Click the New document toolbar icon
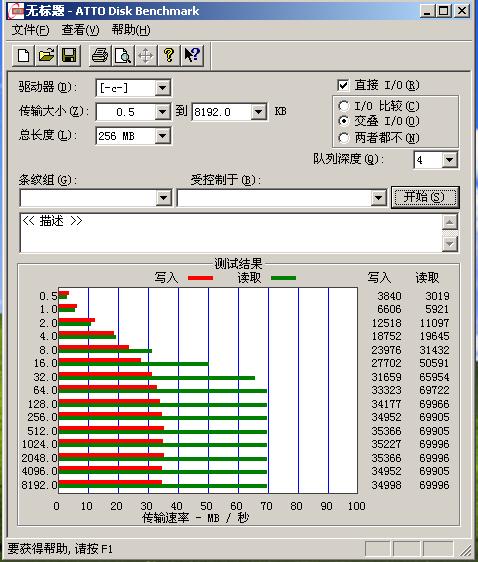 (24, 56)
